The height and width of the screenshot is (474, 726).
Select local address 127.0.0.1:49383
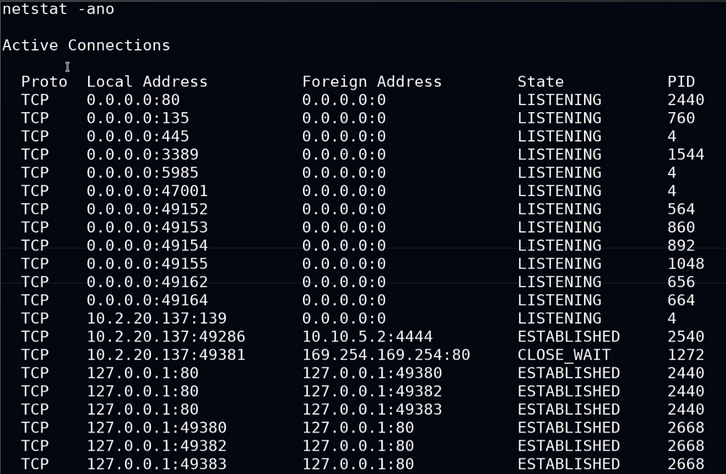tap(156, 464)
